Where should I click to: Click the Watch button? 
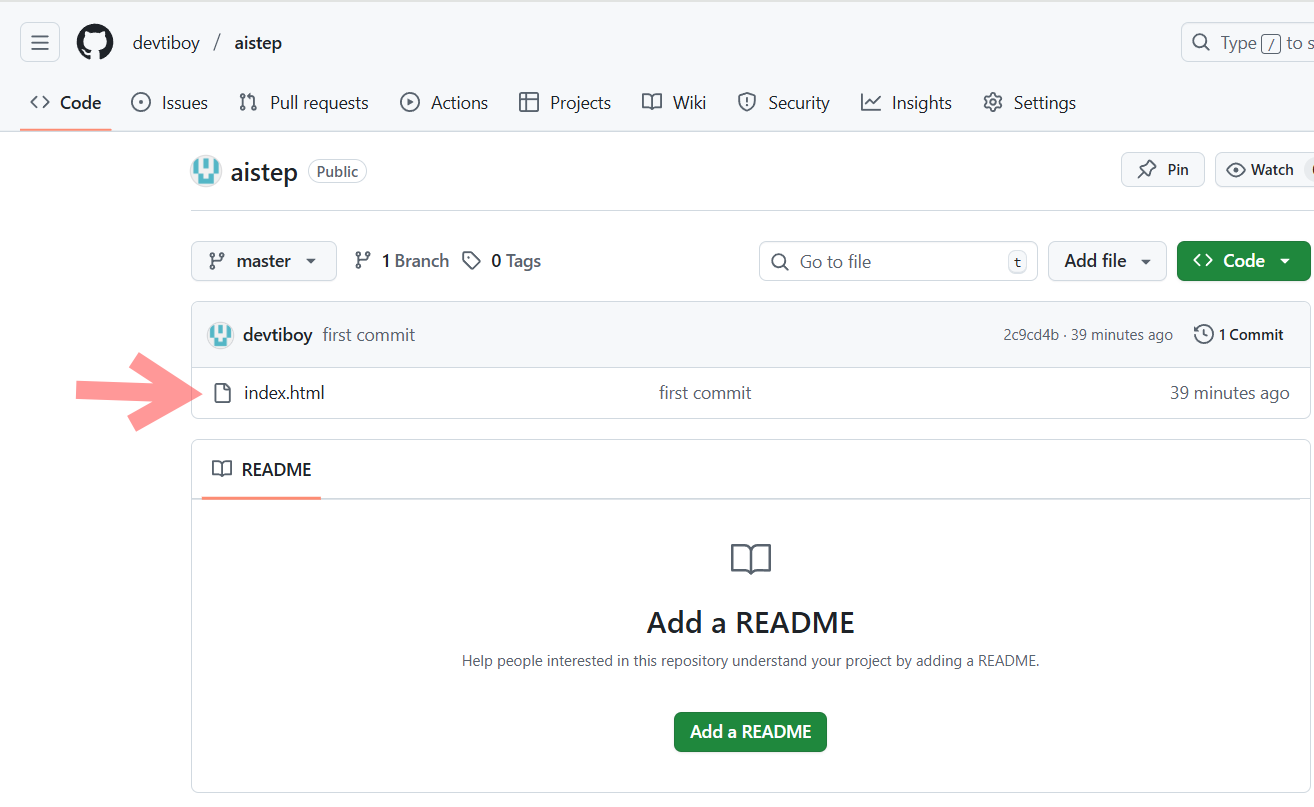1264,170
